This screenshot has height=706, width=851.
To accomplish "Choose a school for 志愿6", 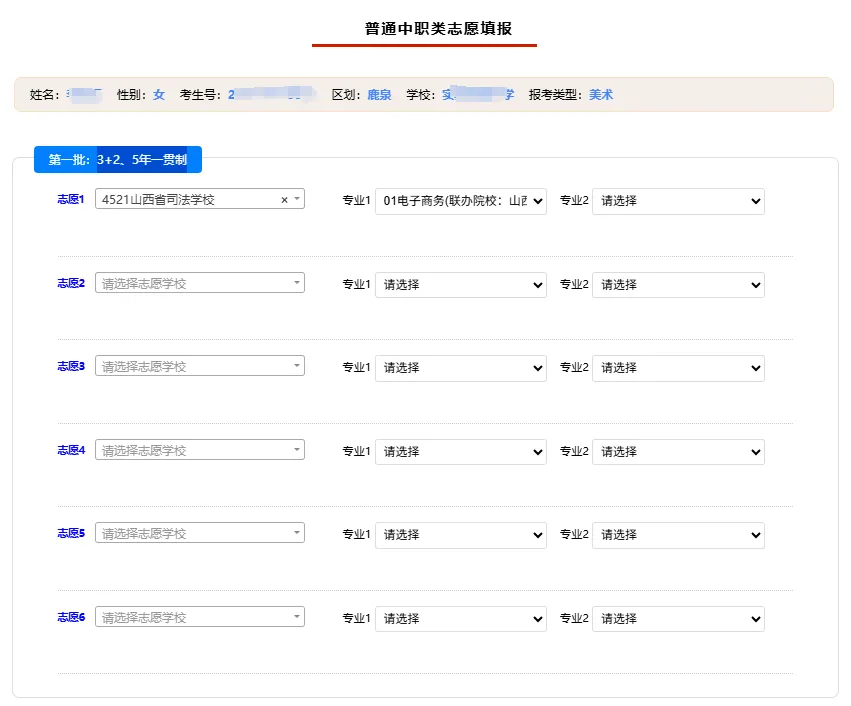I will coord(200,617).
